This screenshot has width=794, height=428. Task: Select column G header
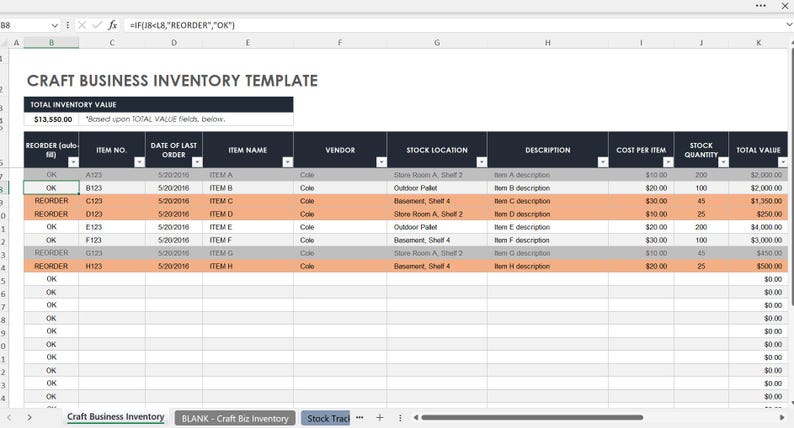(x=437, y=43)
